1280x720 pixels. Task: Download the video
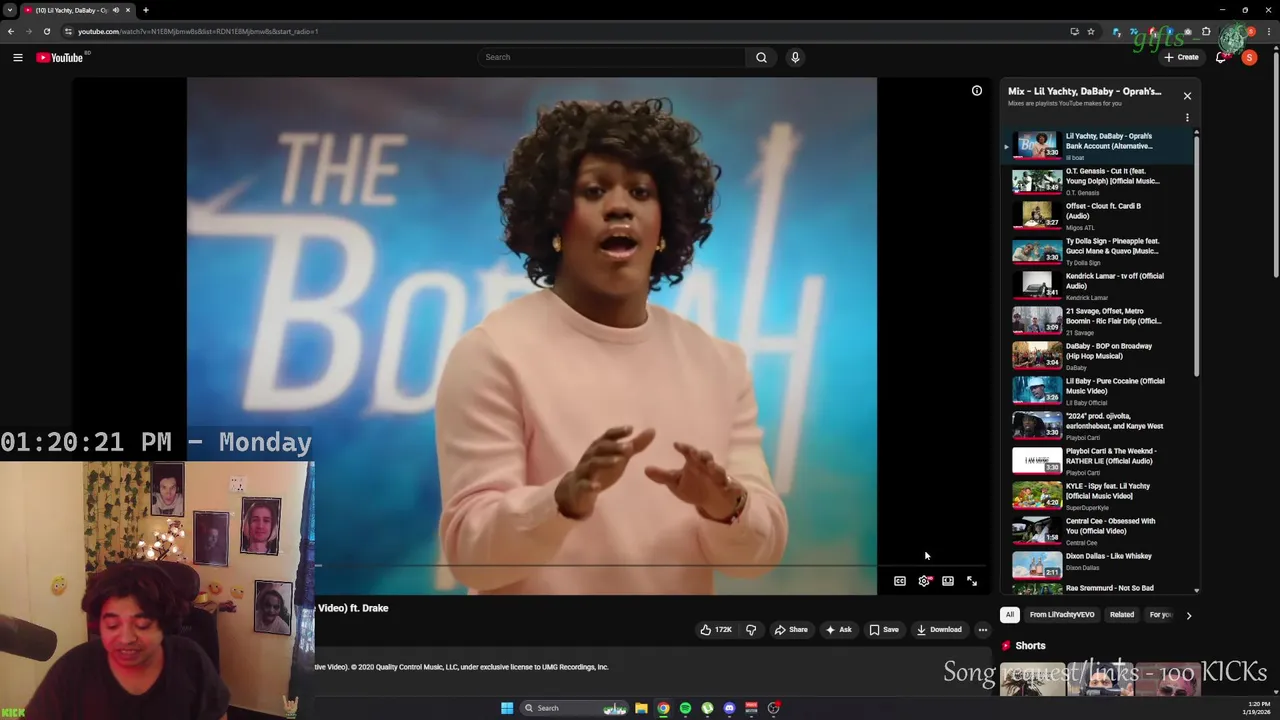click(939, 630)
